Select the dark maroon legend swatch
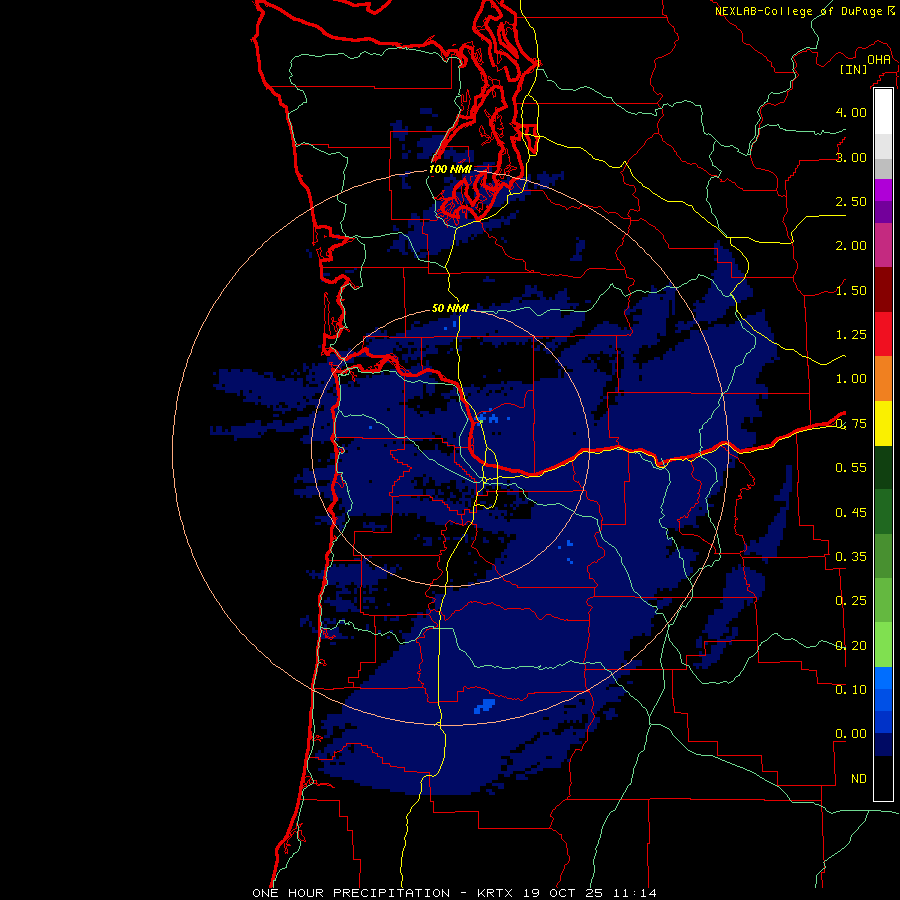Image resolution: width=900 pixels, height=900 pixels. (x=883, y=290)
